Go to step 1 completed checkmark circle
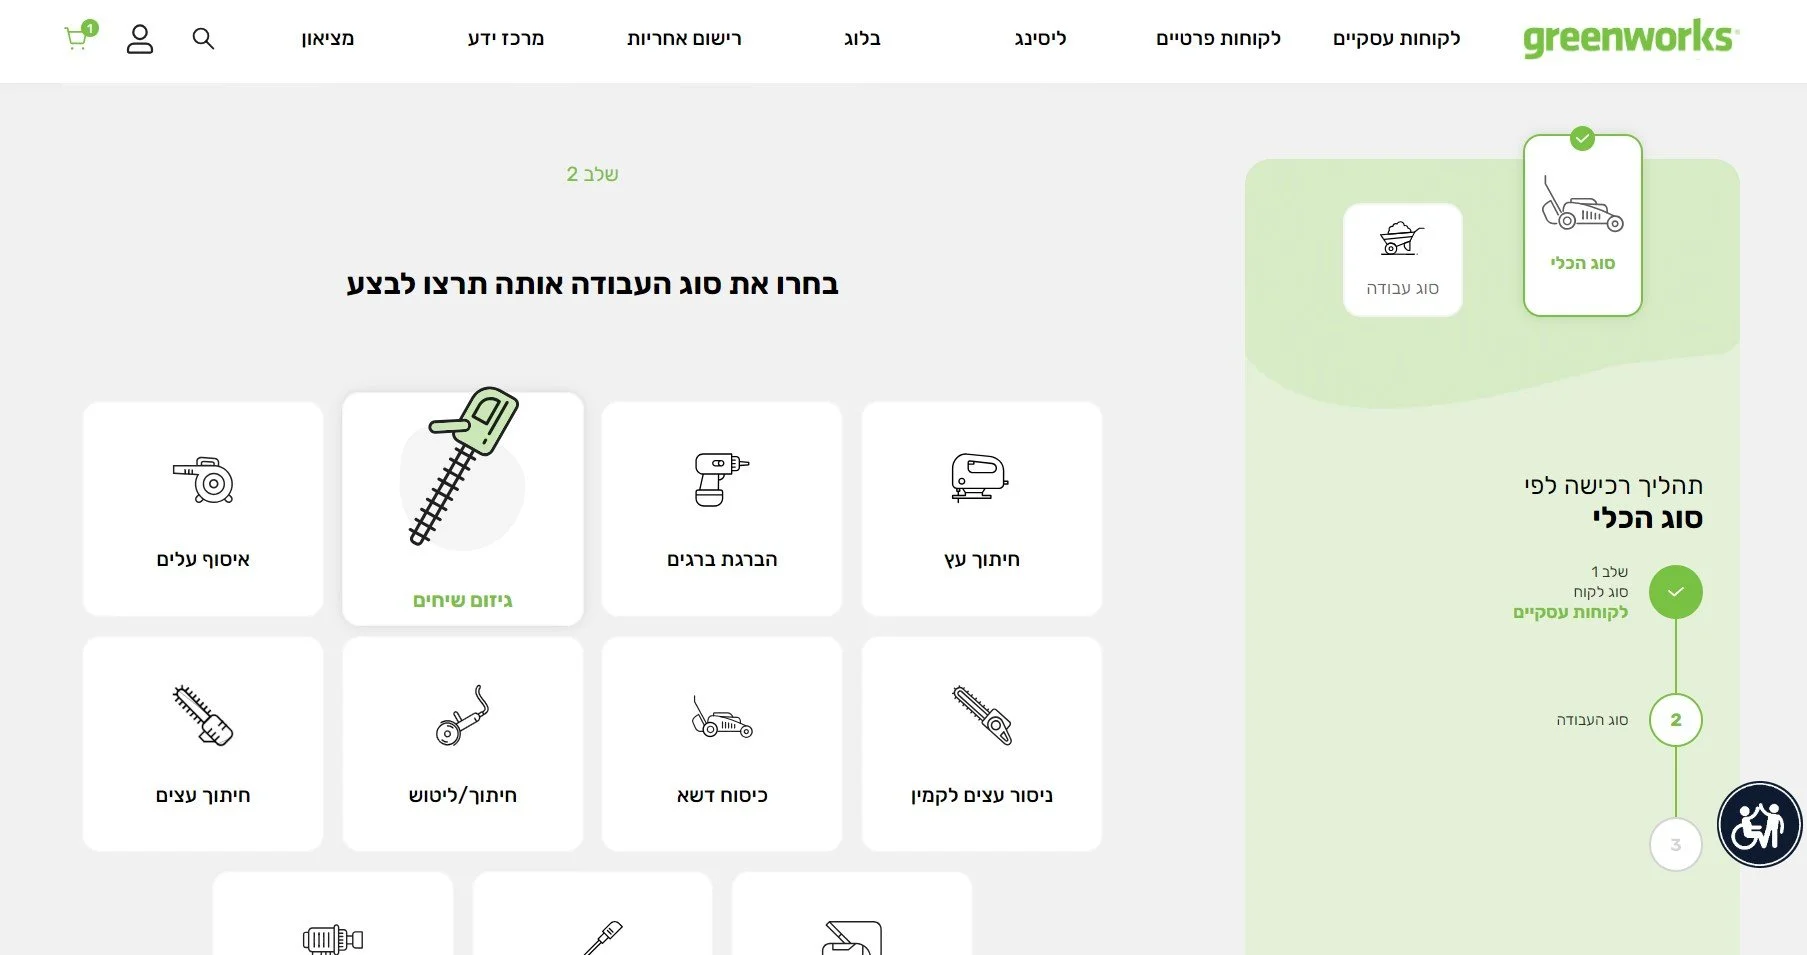This screenshot has width=1807, height=955. [1676, 592]
